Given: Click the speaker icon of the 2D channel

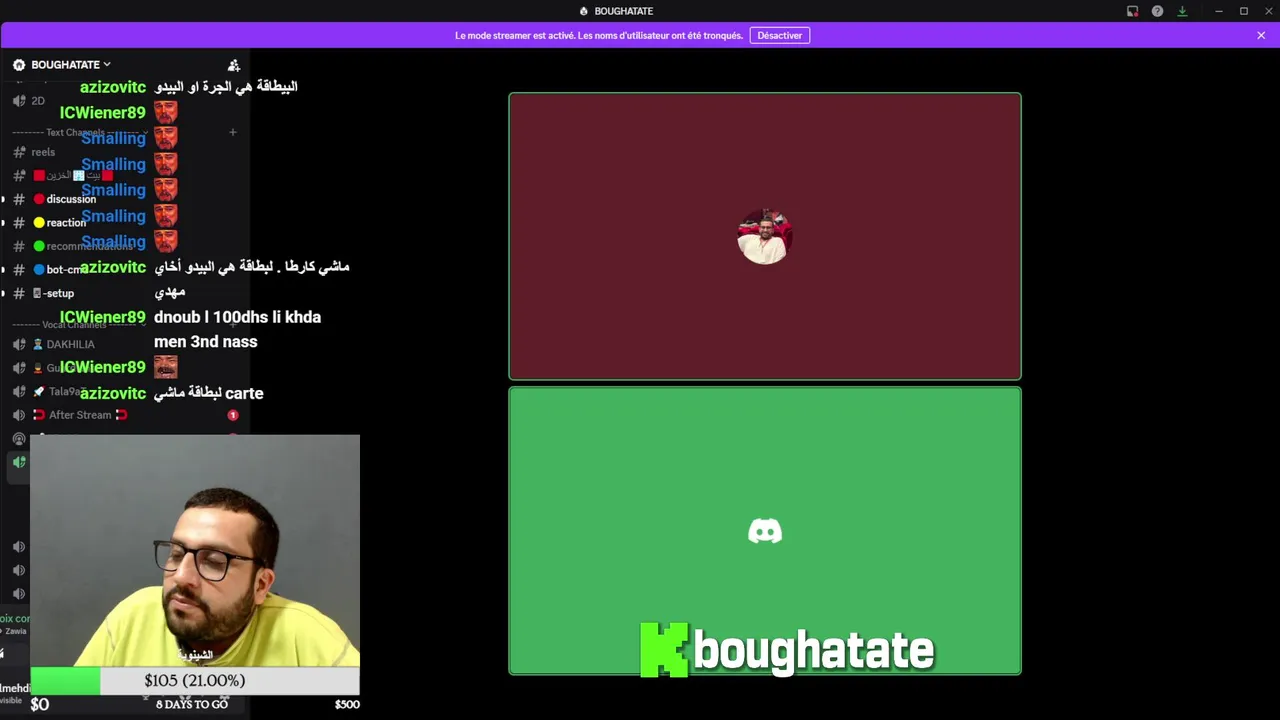Looking at the screenshot, I should [19, 101].
